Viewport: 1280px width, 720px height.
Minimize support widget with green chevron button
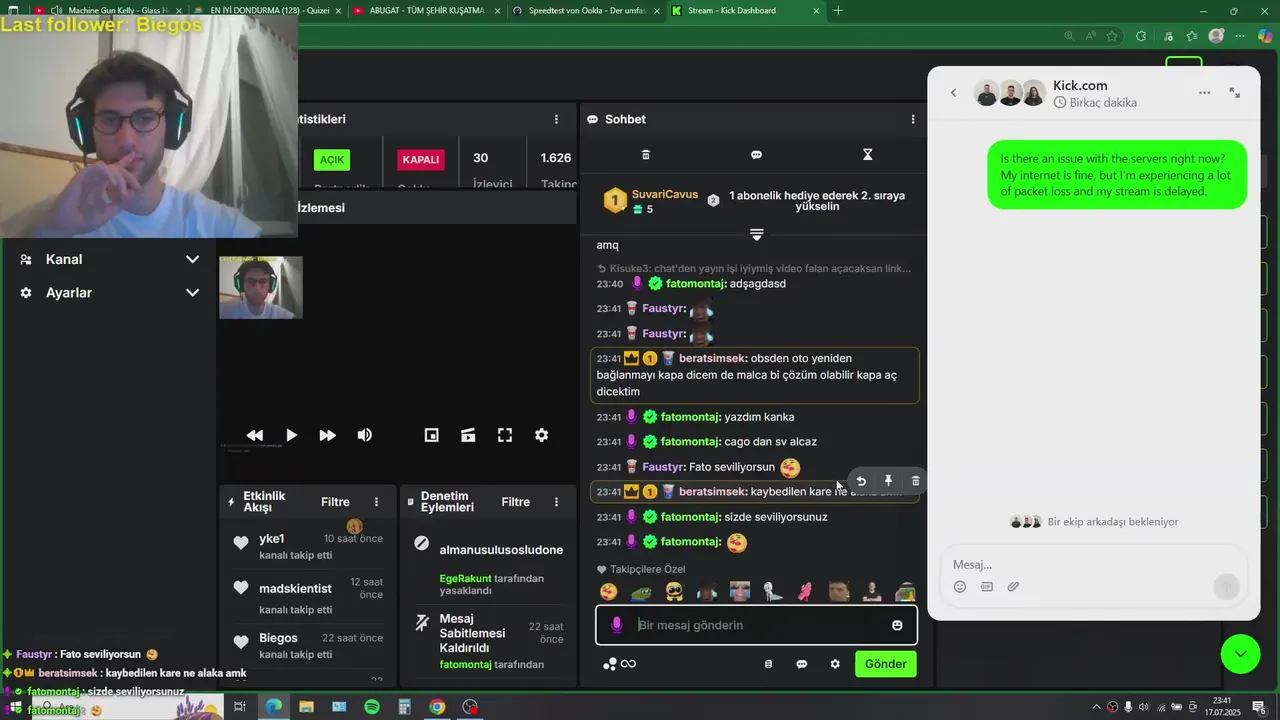click(1240, 654)
